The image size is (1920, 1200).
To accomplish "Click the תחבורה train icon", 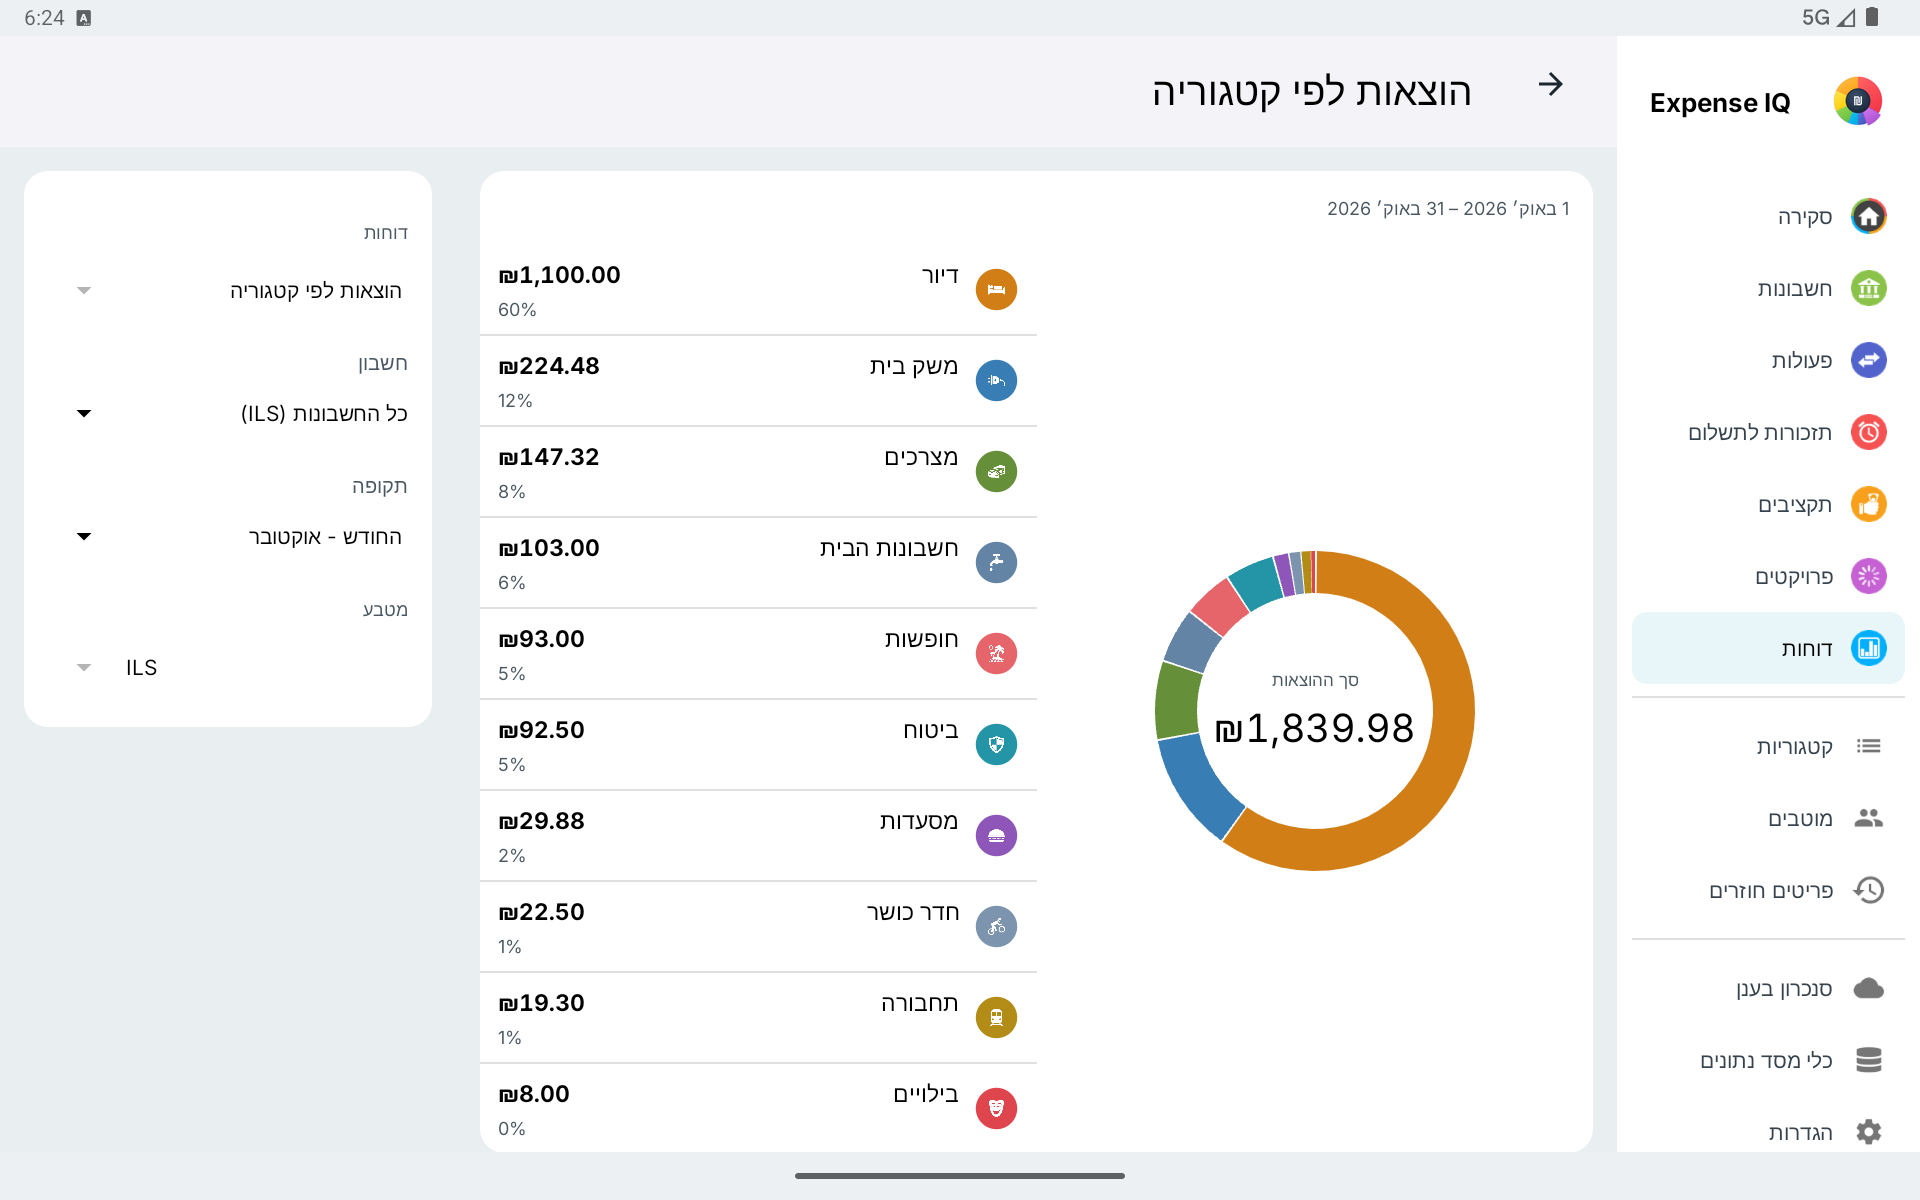I will tap(996, 1017).
